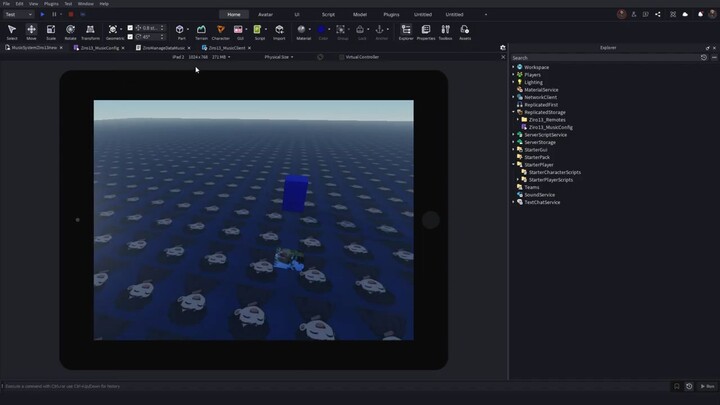Image resolution: width=720 pixels, height=405 pixels.
Task: Click the play test button
Action: click(42, 14)
